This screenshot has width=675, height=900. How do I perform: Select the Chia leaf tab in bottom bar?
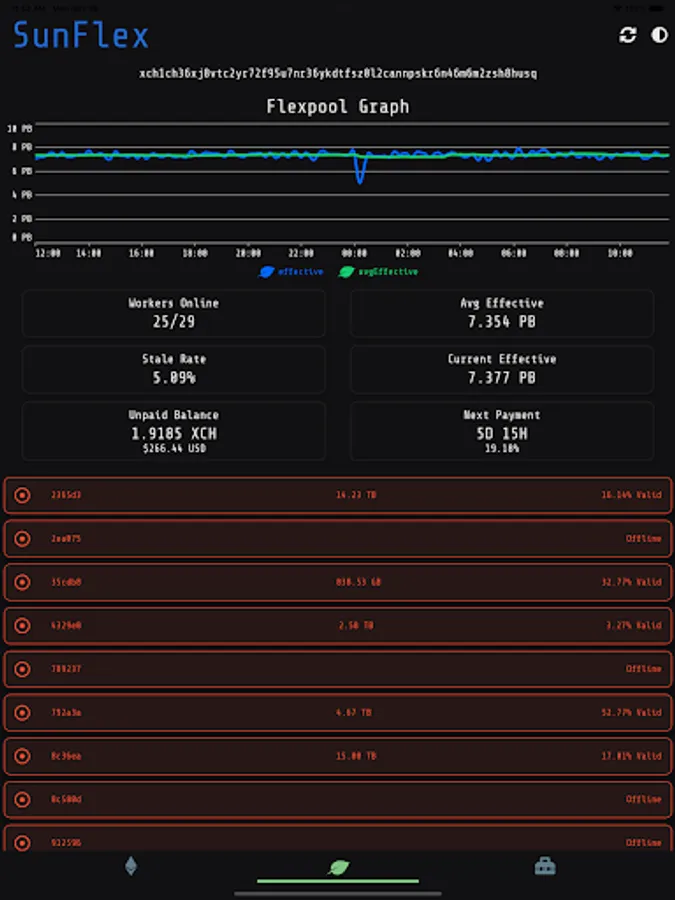tap(338, 867)
